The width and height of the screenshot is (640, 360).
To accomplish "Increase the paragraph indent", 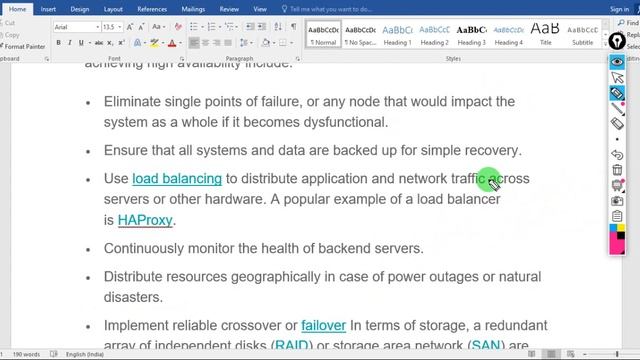I will click(262, 27).
